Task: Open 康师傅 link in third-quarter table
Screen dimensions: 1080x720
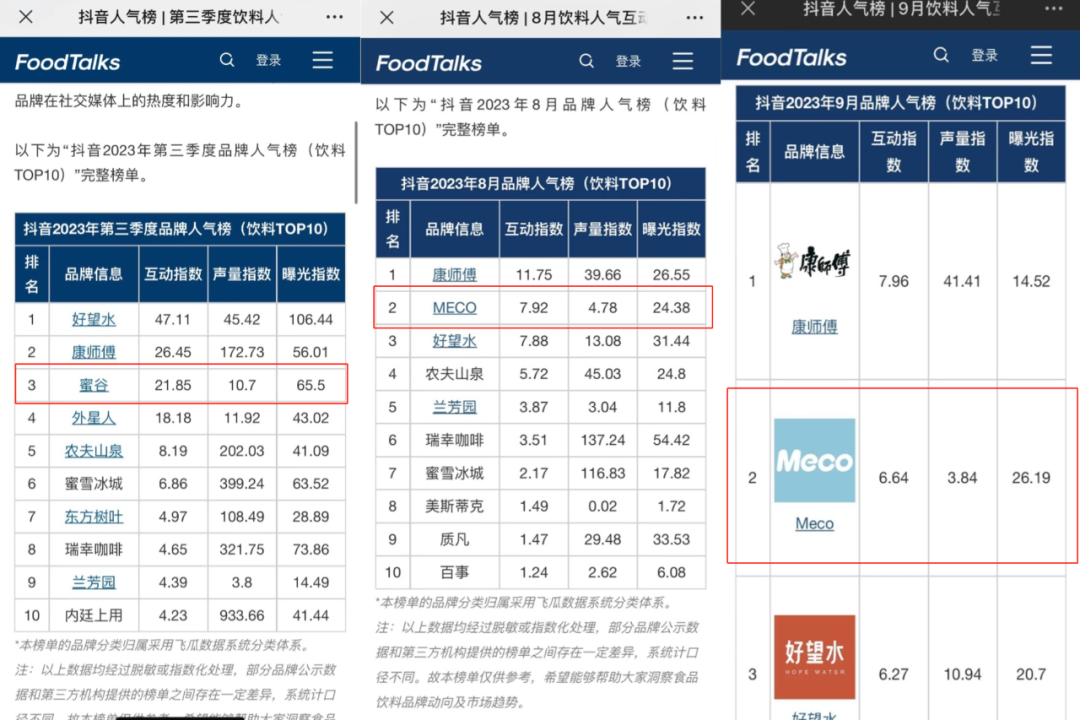Action: coord(94,352)
